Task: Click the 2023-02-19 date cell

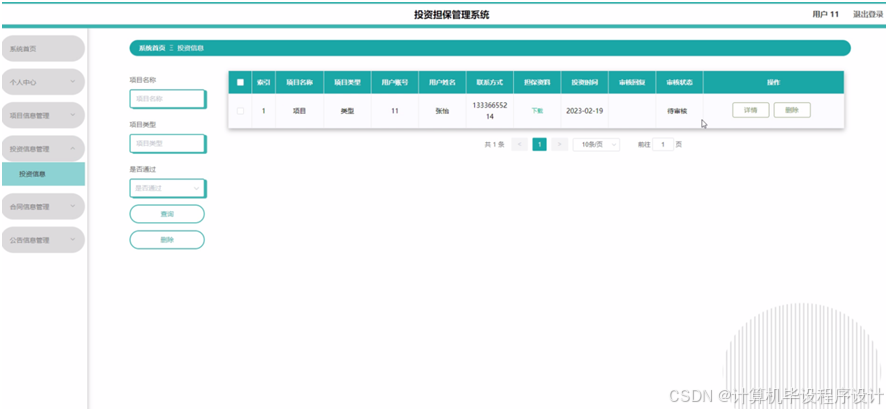Action: (584, 111)
